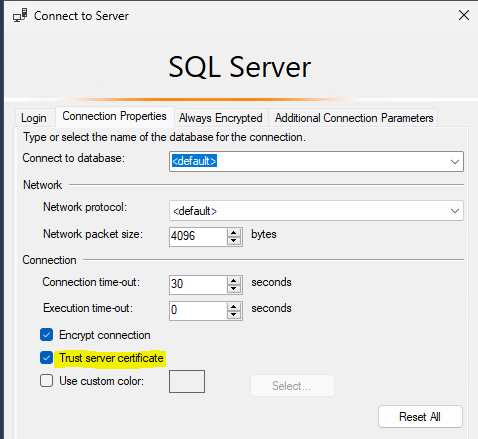Increase execution time-out seconds
The height and width of the screenshot is (439, 478).
coord(234,307)
